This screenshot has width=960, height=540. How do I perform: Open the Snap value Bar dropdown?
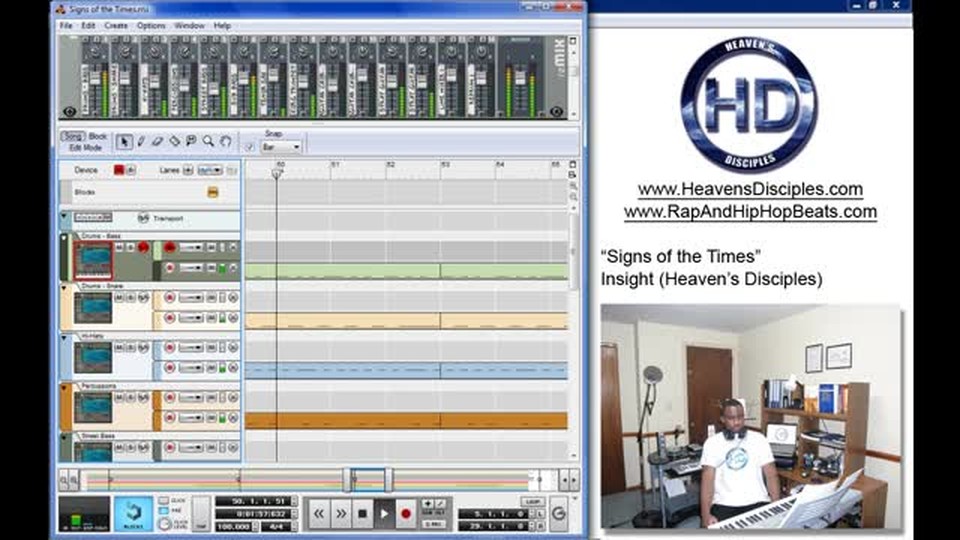tap(282, 148)
